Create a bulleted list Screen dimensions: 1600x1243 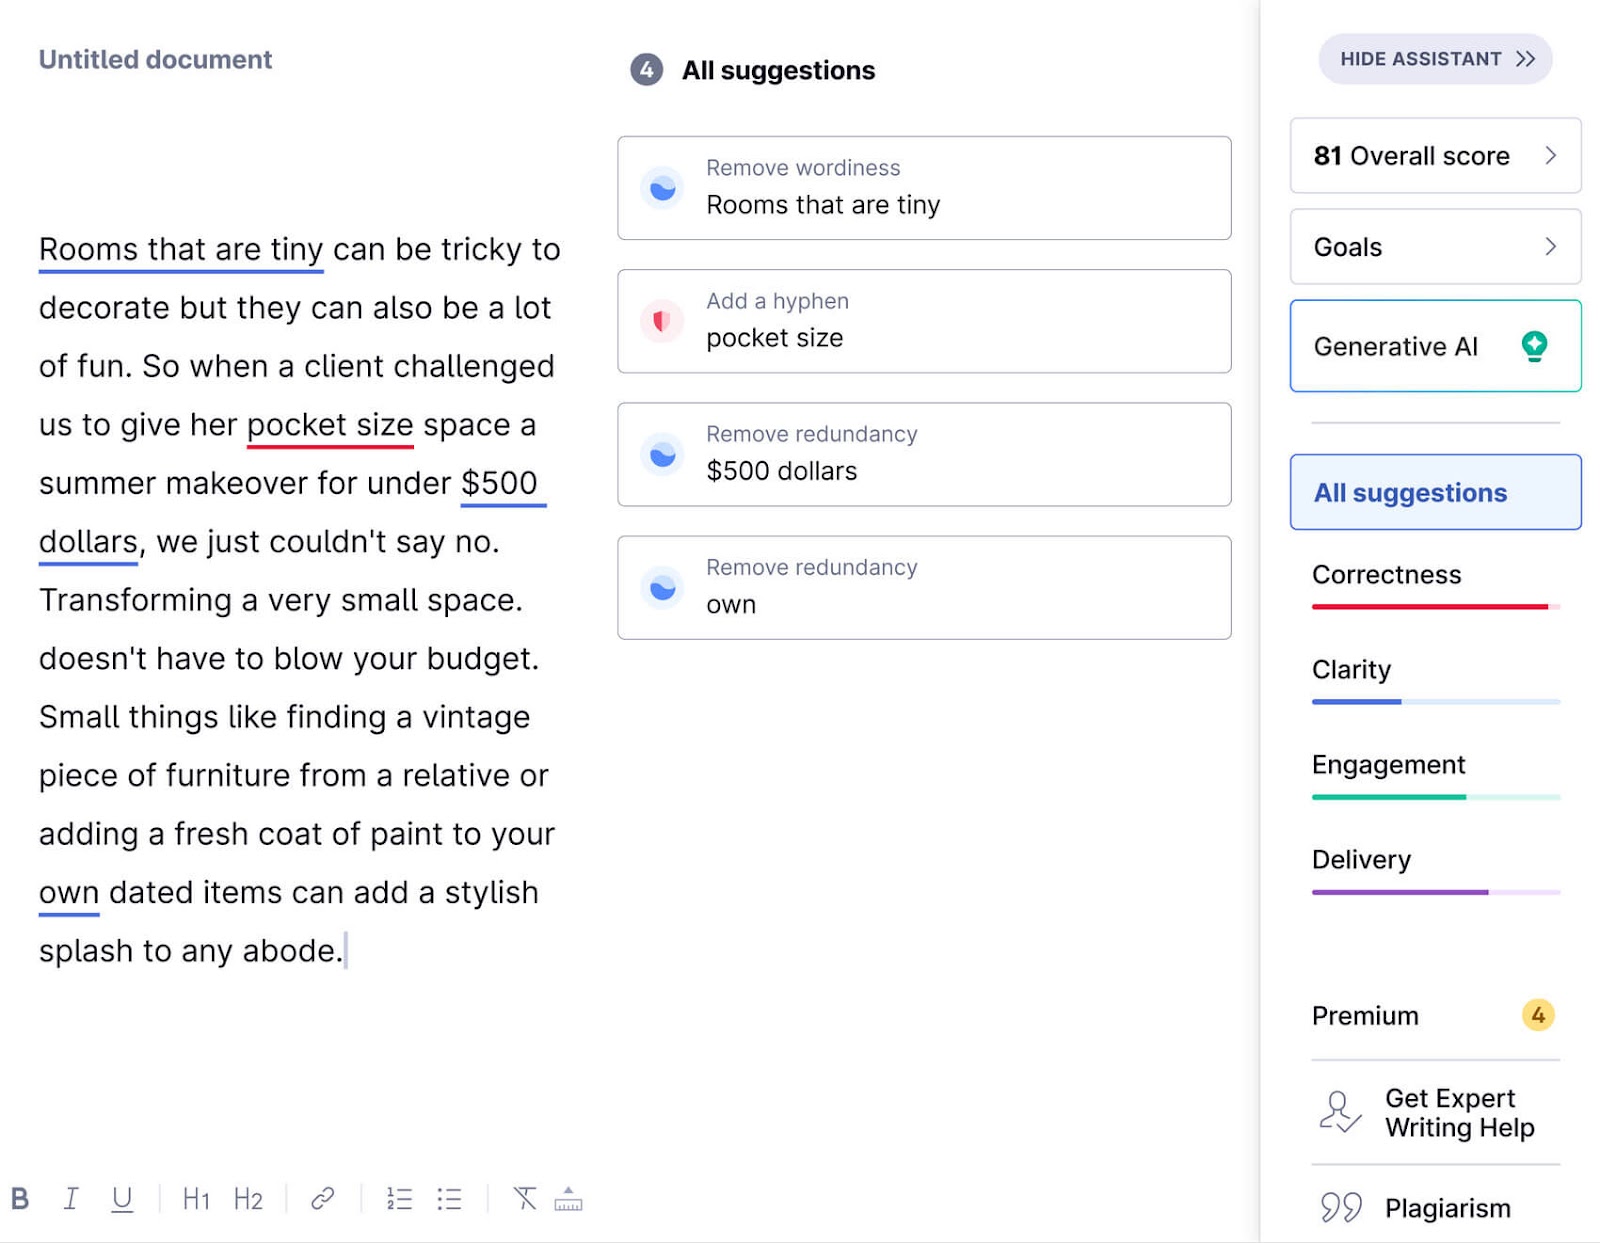tap(450, 1199)
